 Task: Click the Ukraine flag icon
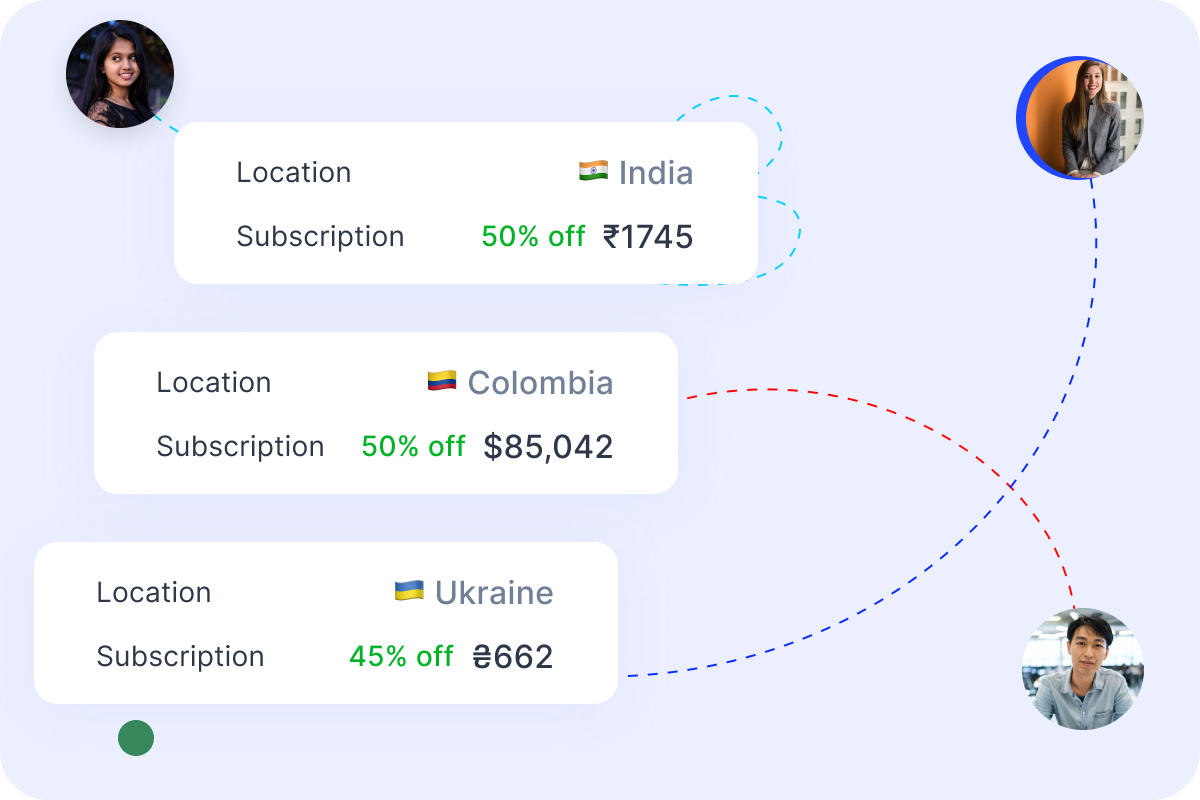[x=409, y=591]
